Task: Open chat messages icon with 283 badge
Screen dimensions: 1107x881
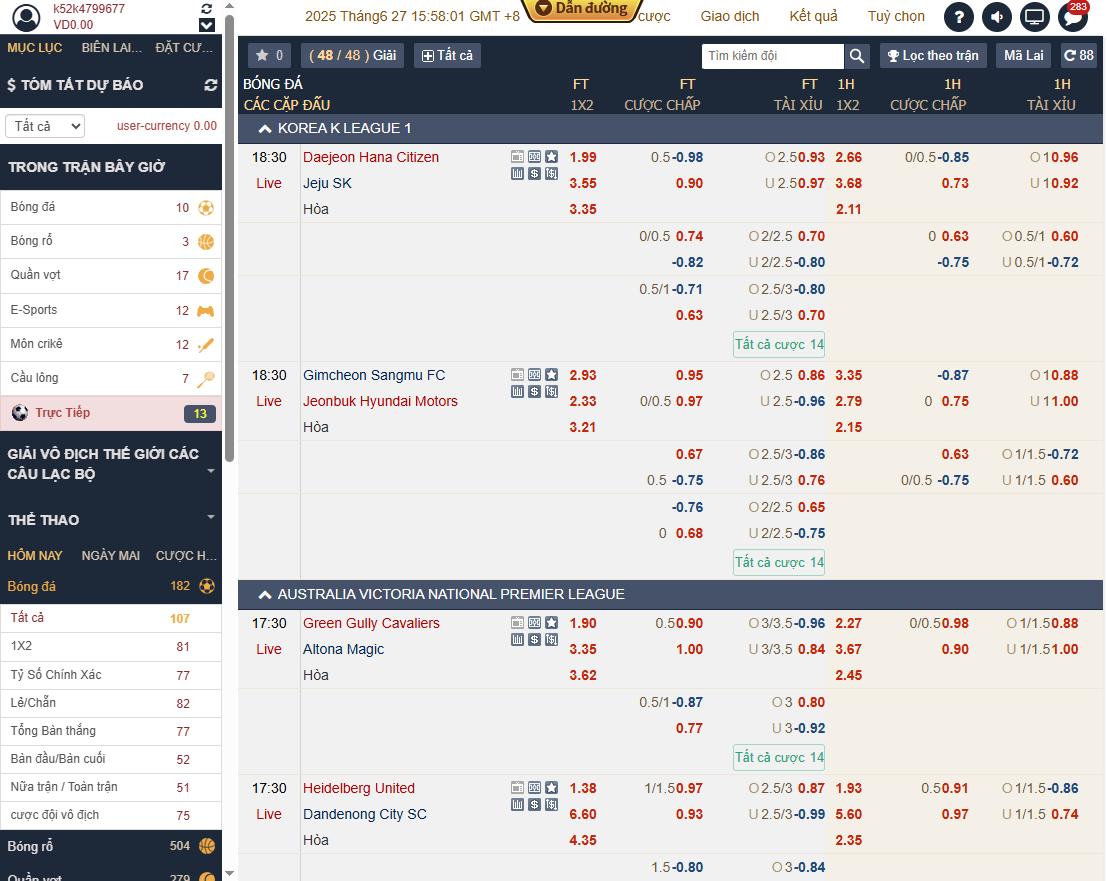Action: point(1072,17)
